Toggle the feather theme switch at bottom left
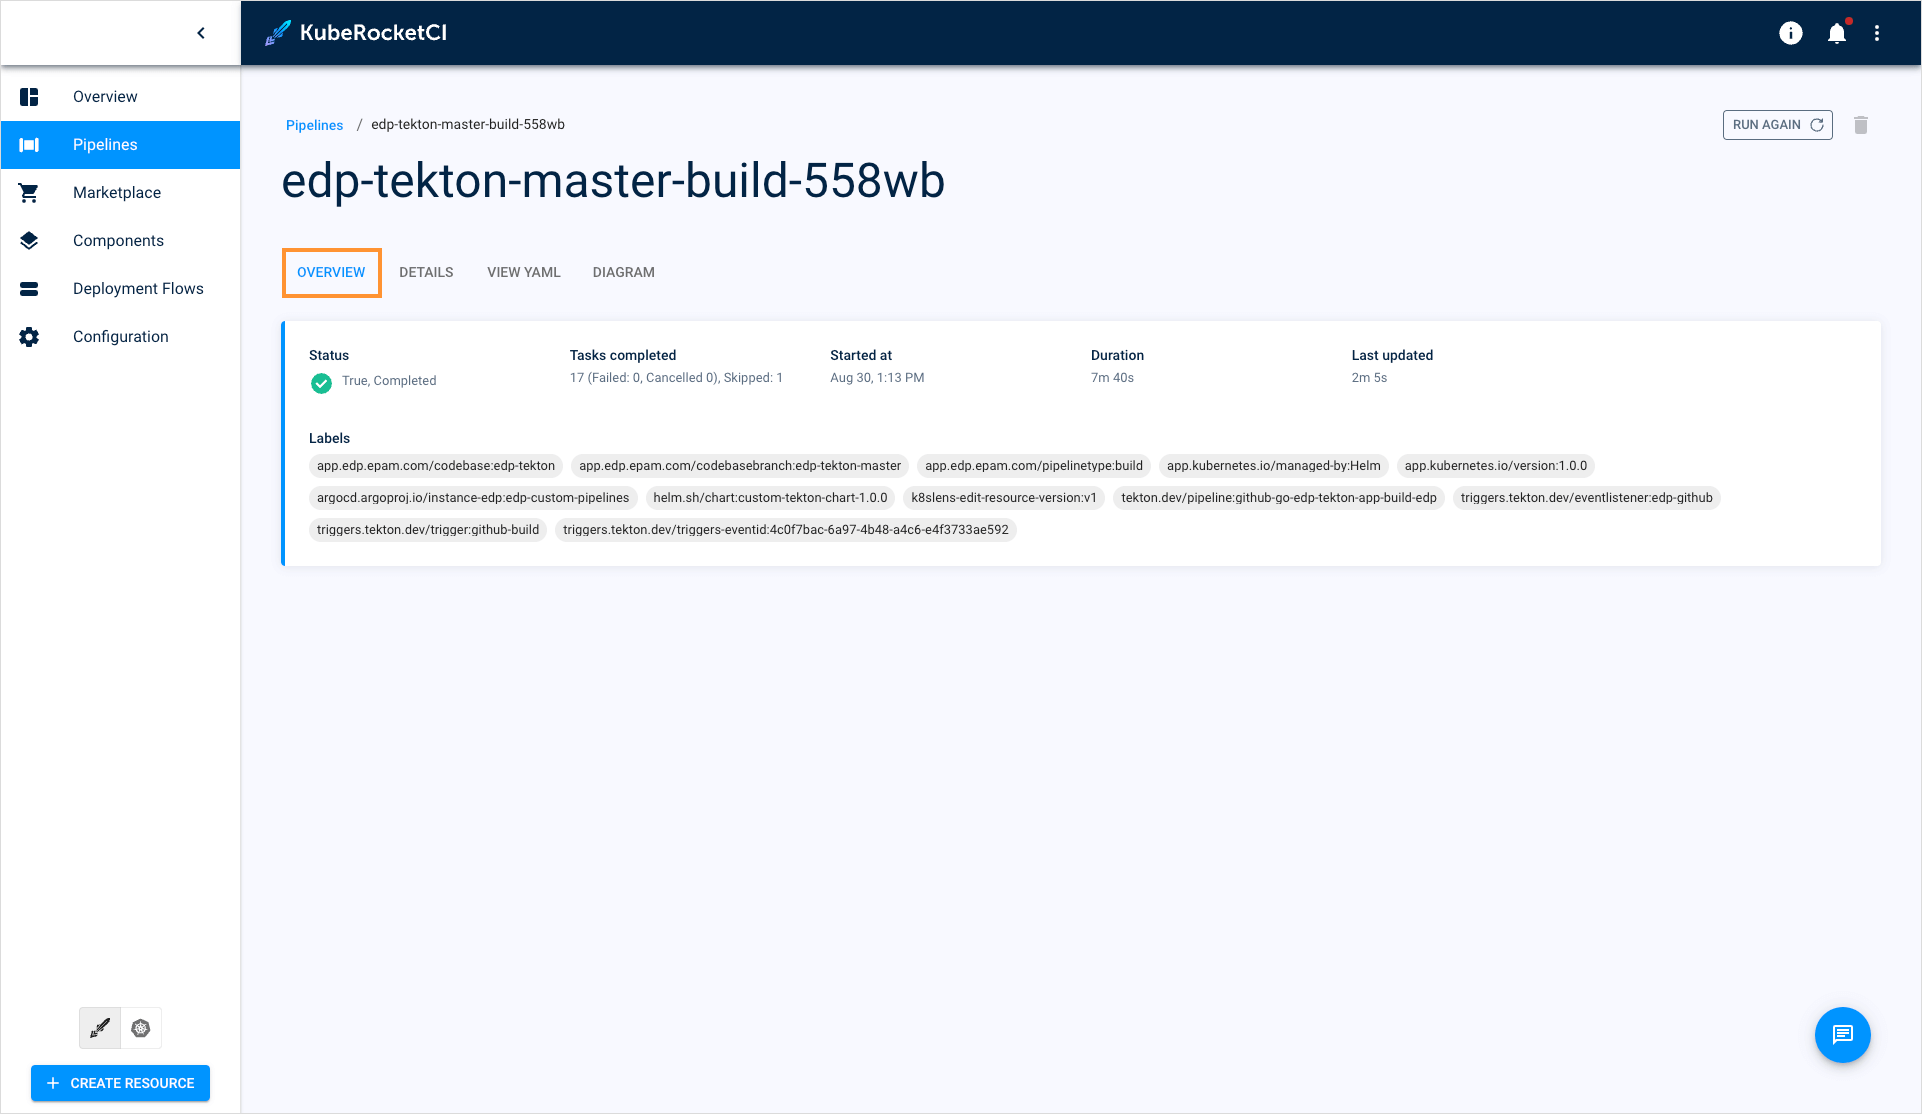This screenshot has width=1922, height=1114. click(99, 1027)
